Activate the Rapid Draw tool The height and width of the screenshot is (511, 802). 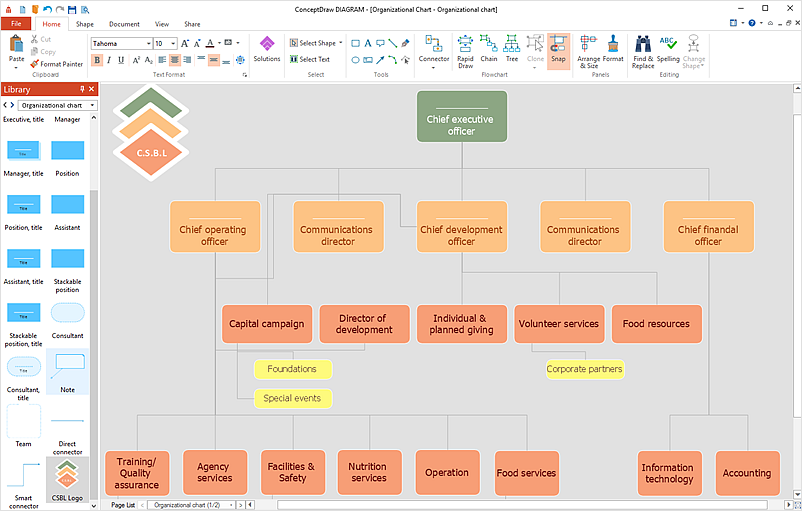coord(465,50)
